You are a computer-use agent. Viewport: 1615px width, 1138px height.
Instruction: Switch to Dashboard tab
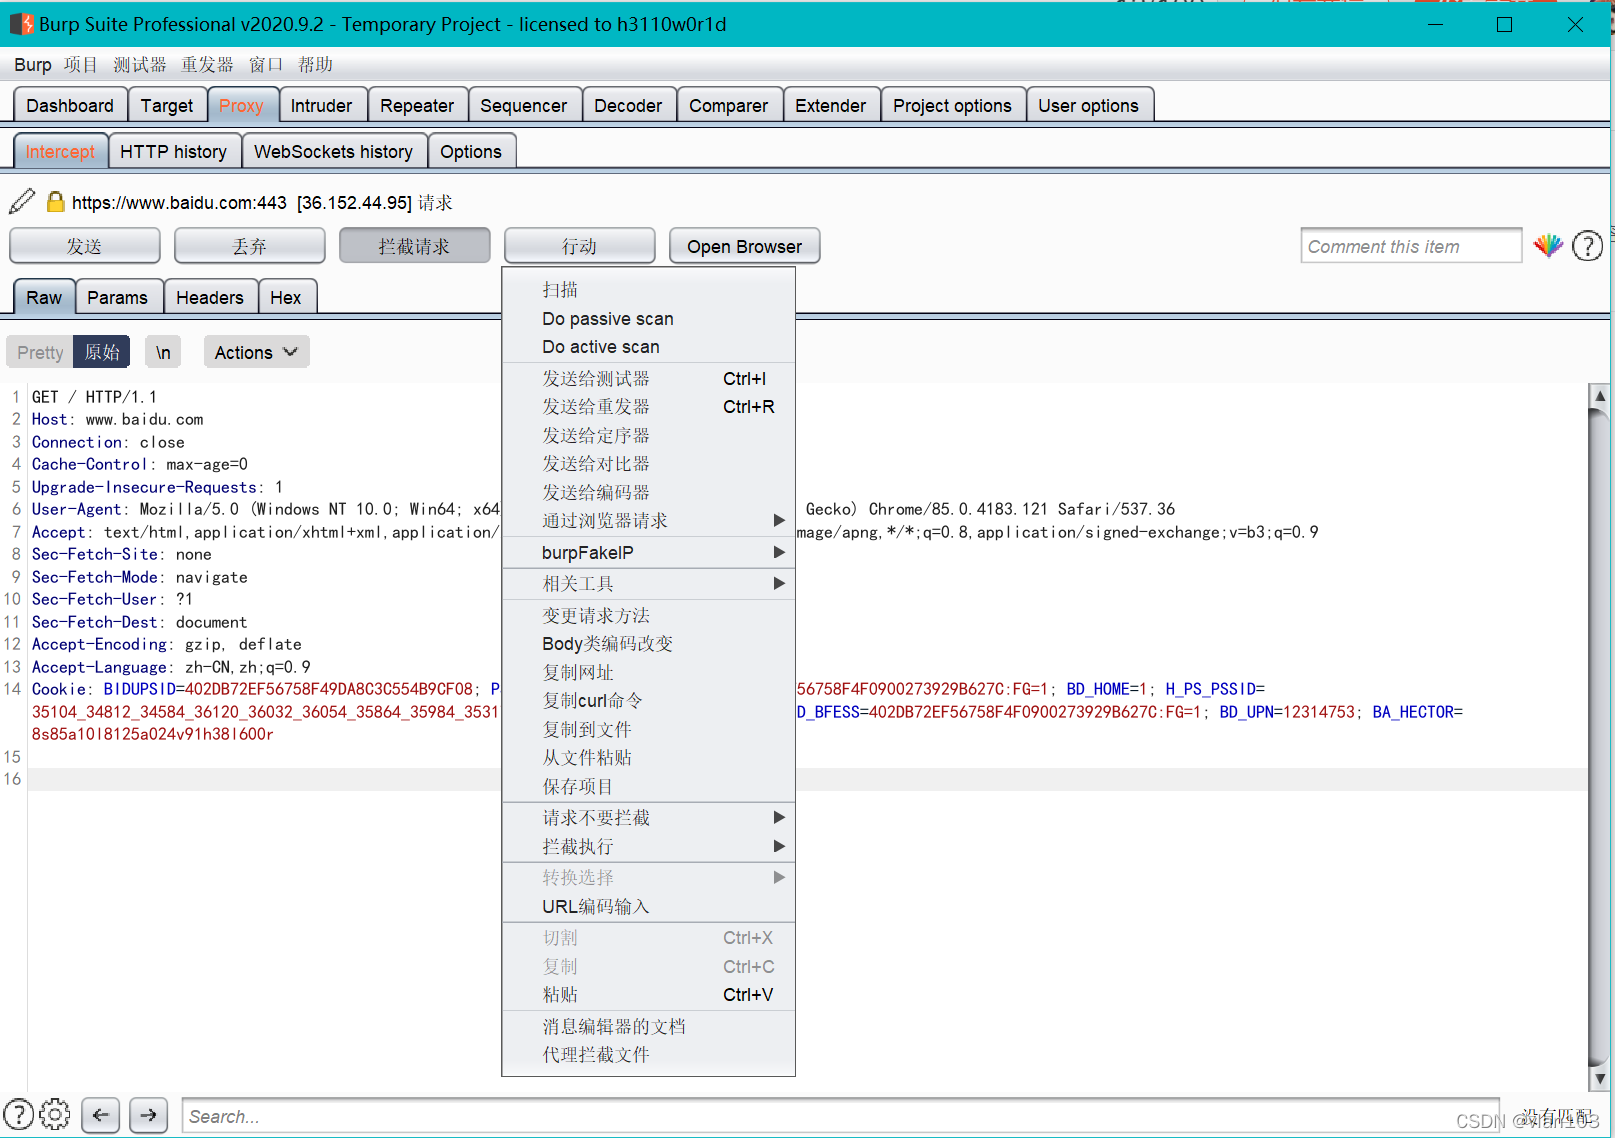tap(70, 105)
